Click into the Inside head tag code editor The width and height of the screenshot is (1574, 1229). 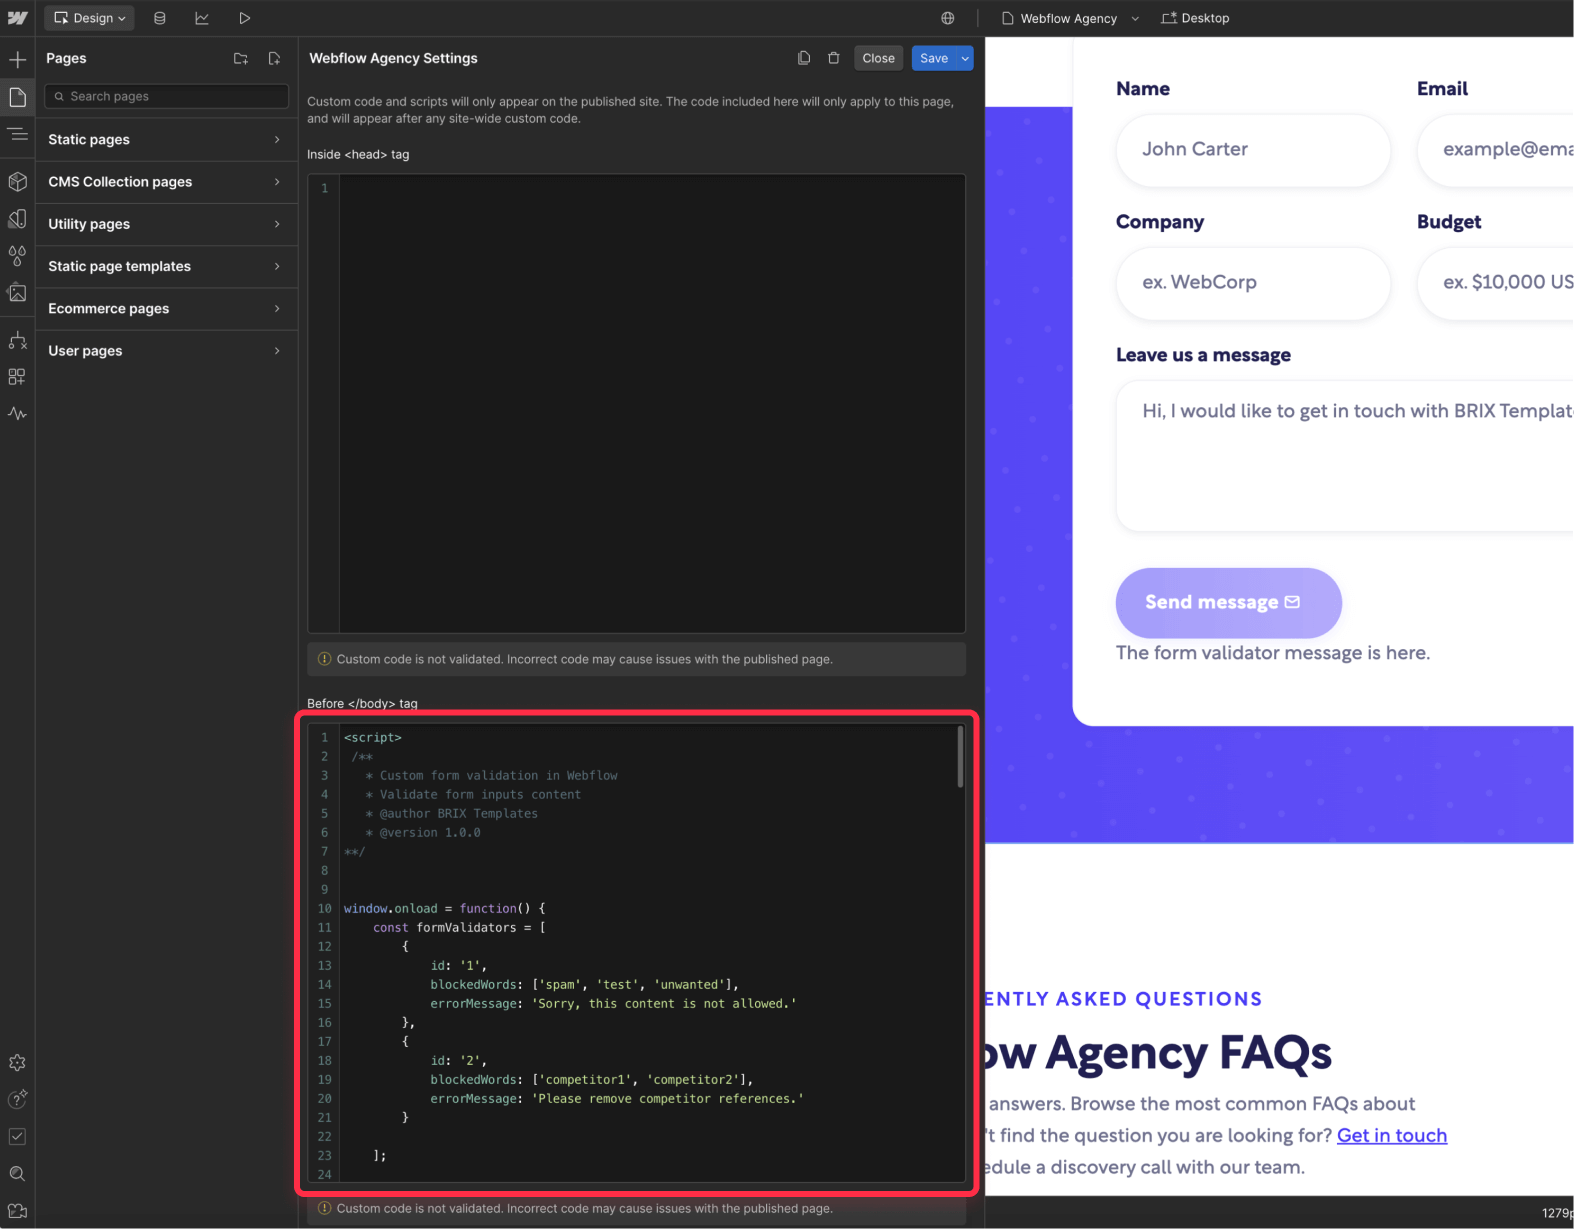point(636,403)
